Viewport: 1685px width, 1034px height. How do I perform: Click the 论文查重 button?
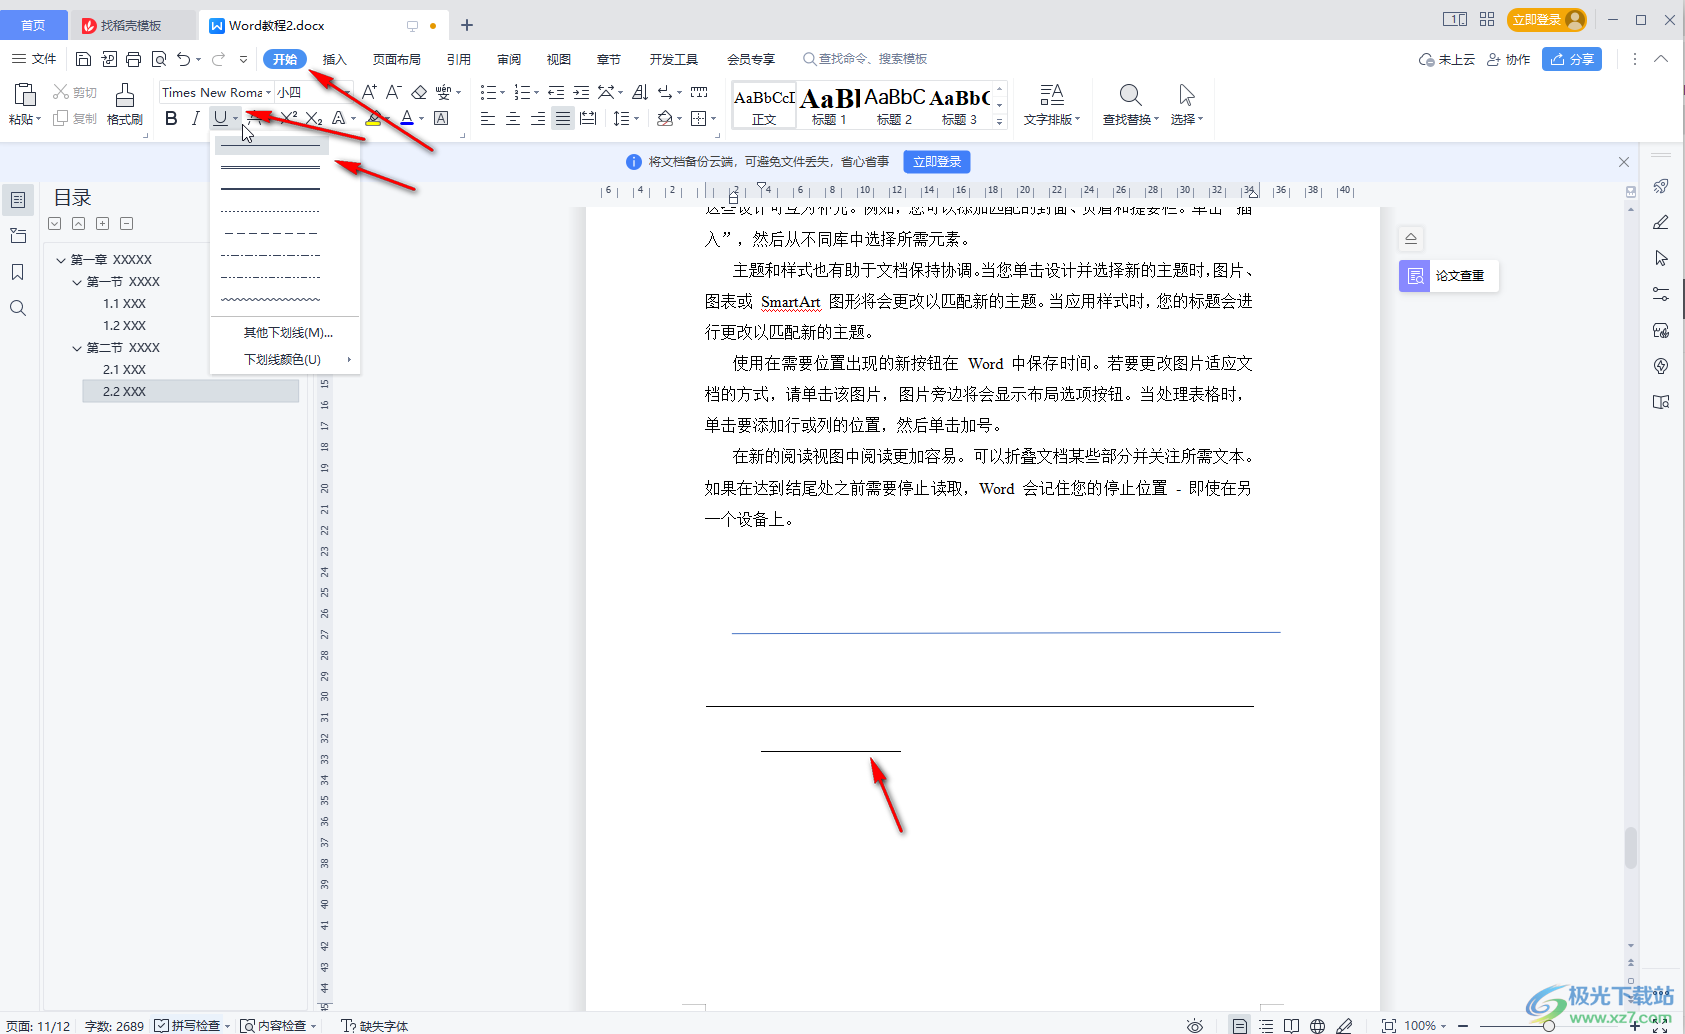pyautogui.click(x=1449, y=276)
